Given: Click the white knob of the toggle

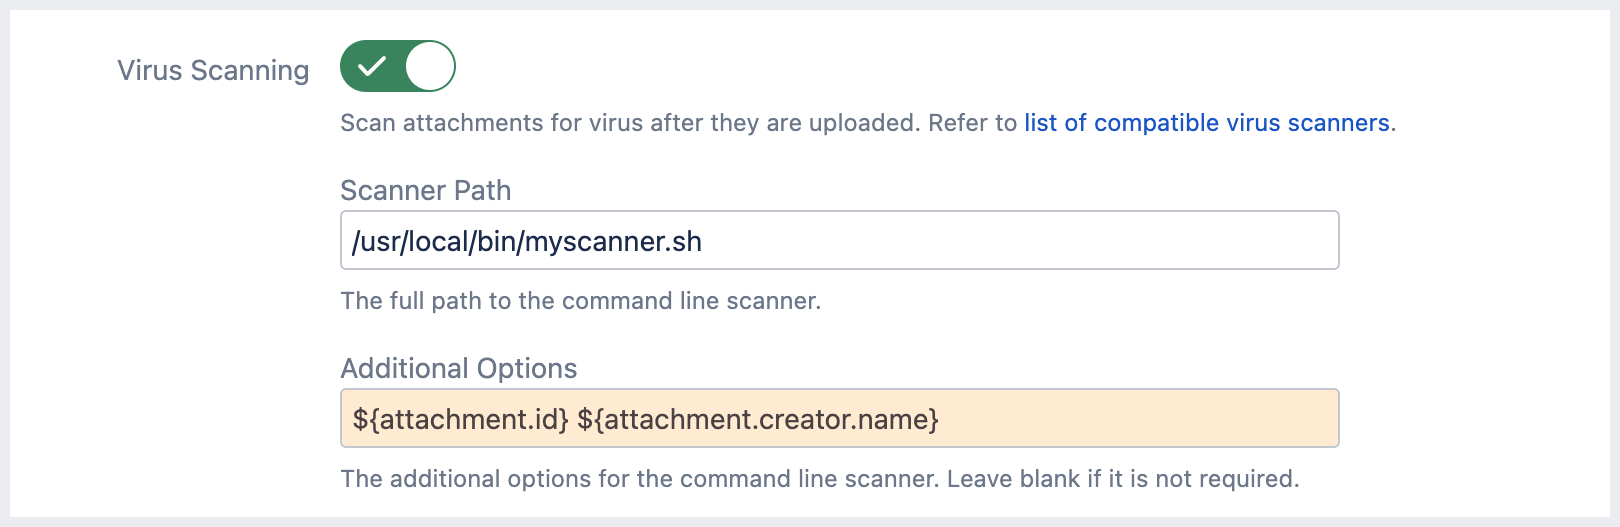Looking at the screenshot, I should click(x=430, y=67).
